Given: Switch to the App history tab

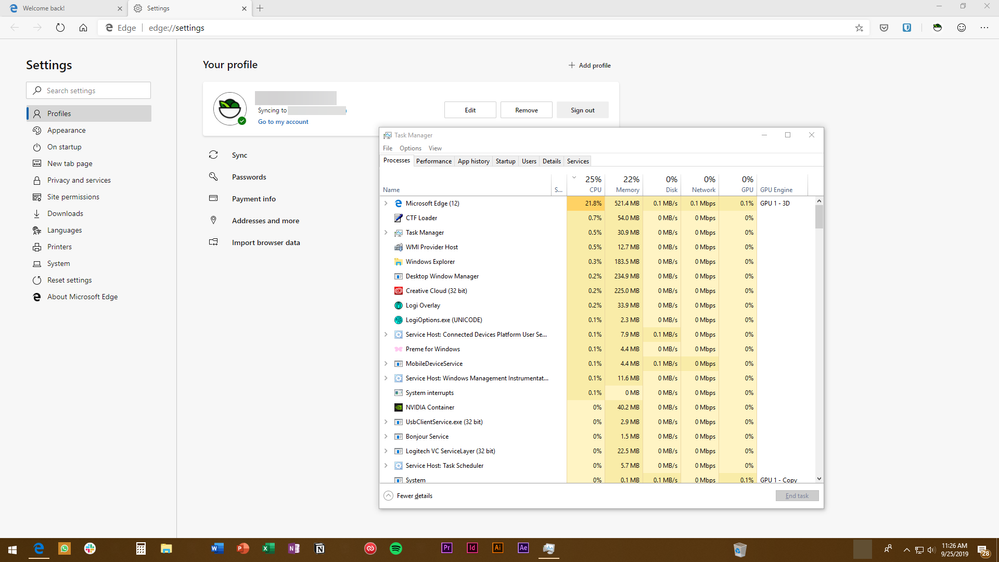Looking at the screenshot, I should click(x=473, y=161).
